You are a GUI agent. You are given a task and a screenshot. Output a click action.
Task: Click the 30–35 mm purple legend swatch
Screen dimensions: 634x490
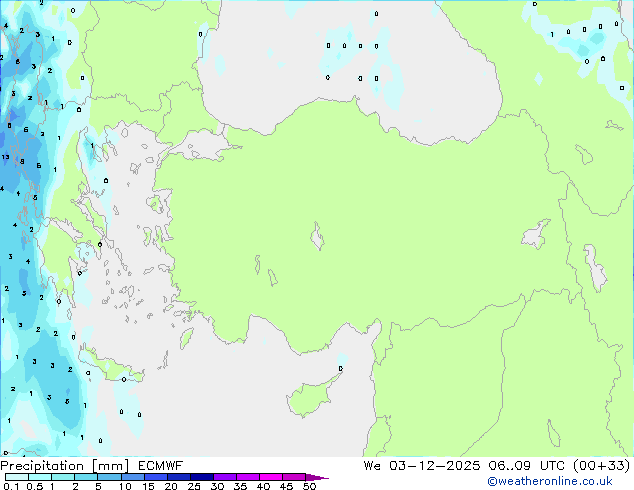pyautogui.click(x=225, y=477)
